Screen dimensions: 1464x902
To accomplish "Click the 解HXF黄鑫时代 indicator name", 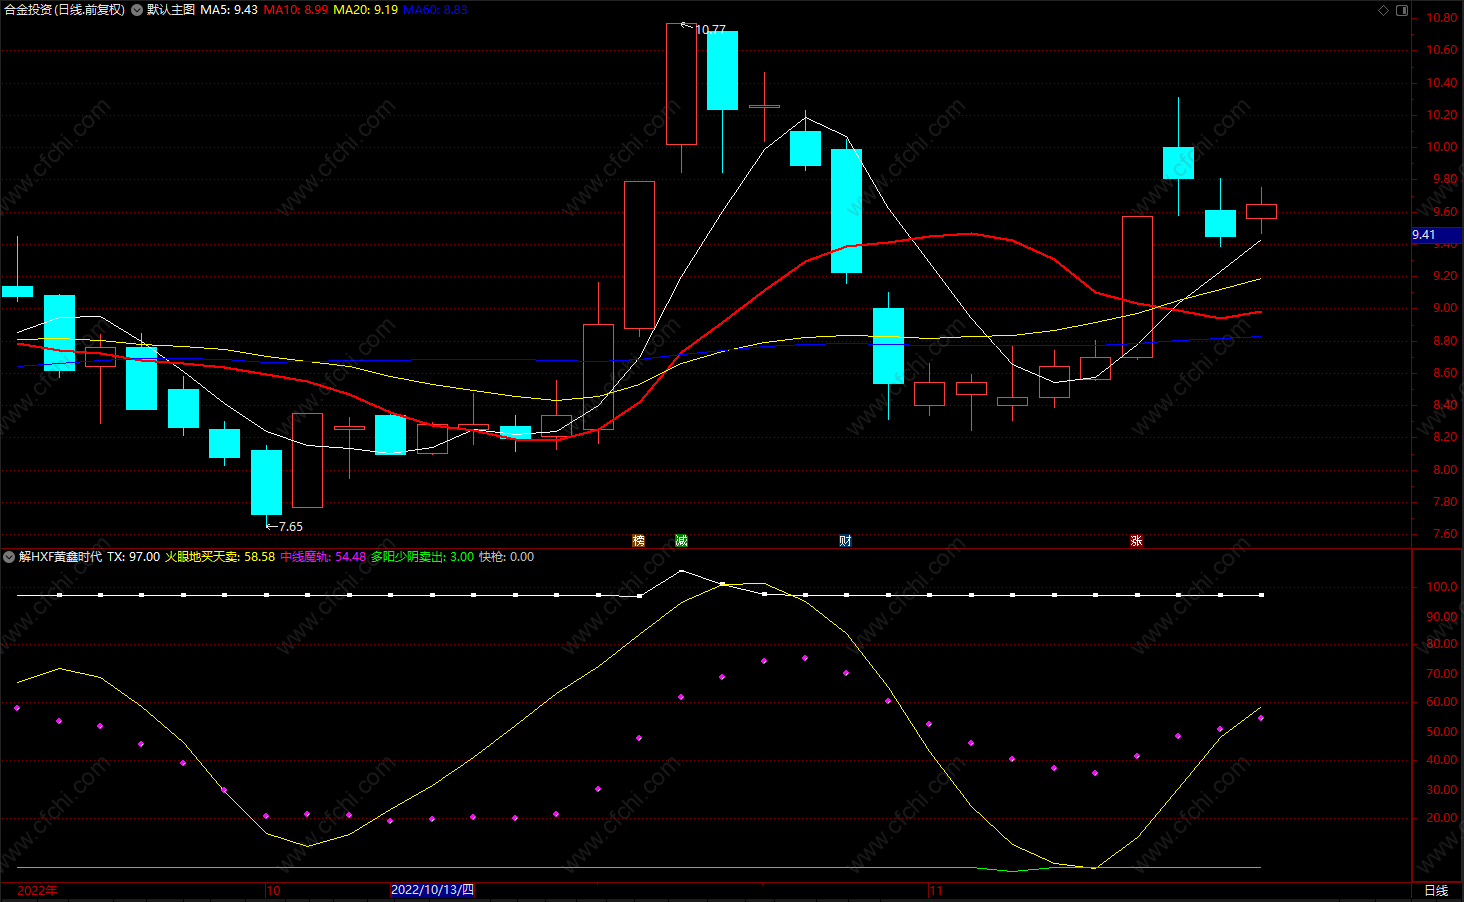I will click(60, 557).
